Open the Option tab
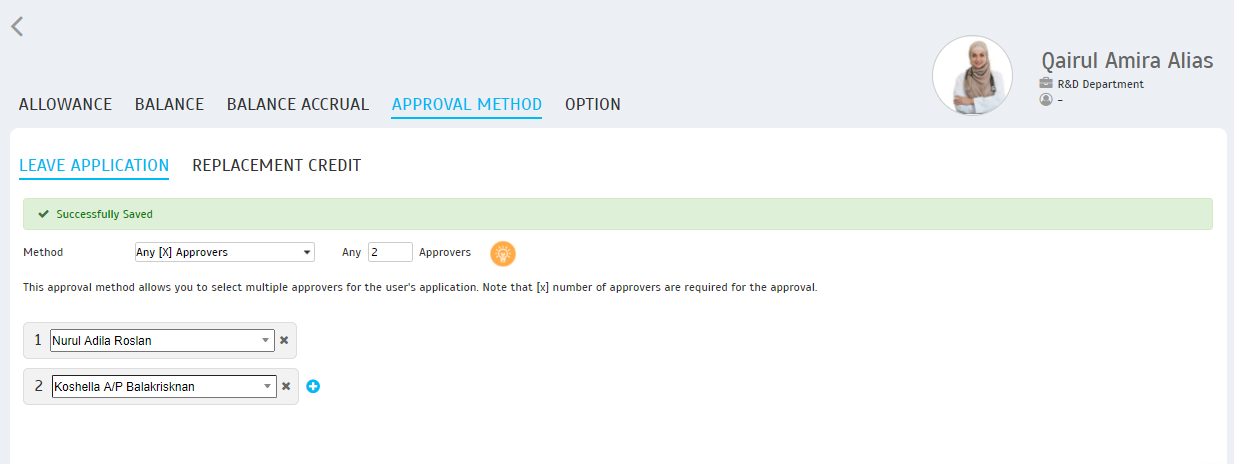 pos(592,104)
